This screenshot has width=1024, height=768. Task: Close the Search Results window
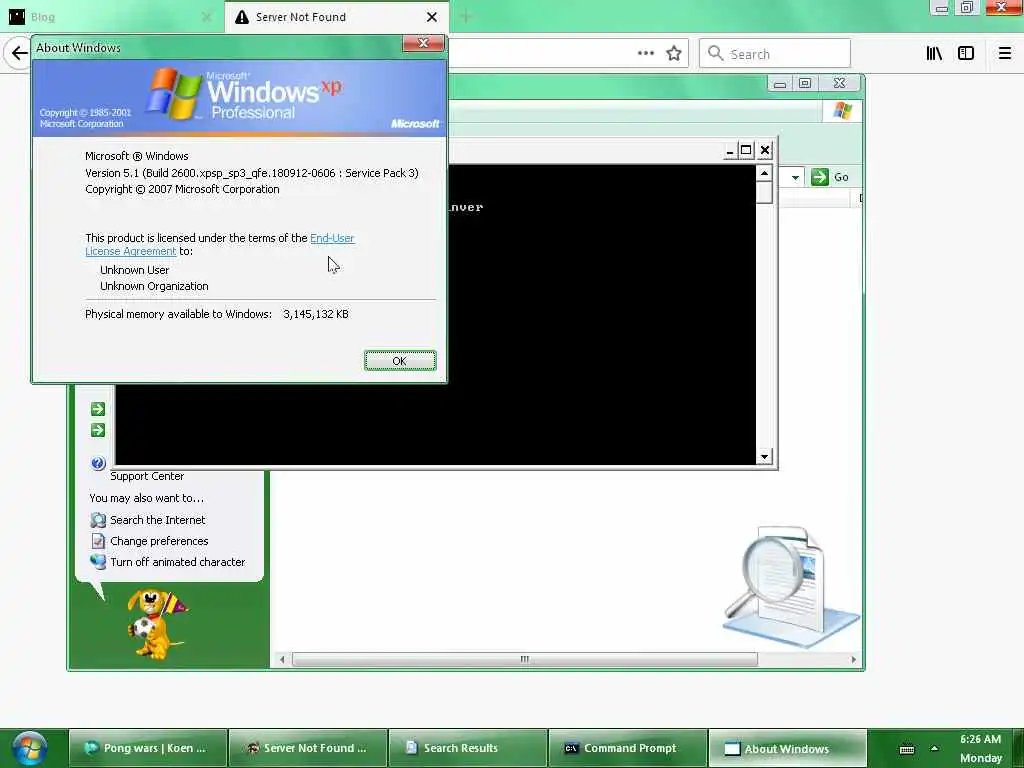click(x=840, y=84)
